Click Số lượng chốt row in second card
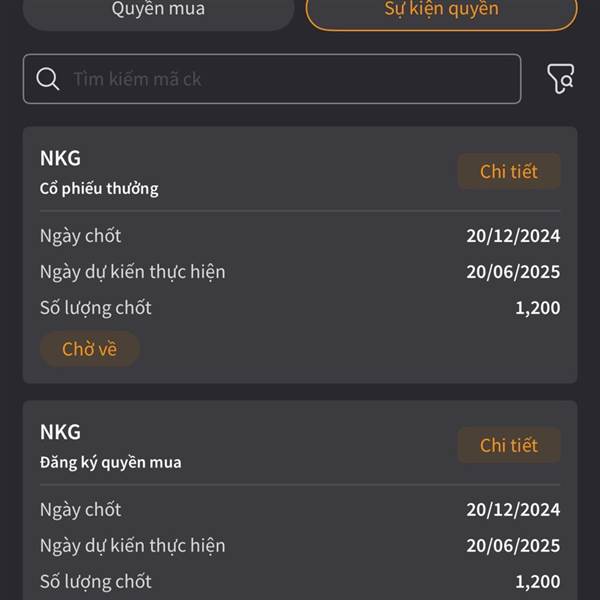 (300, 582)
